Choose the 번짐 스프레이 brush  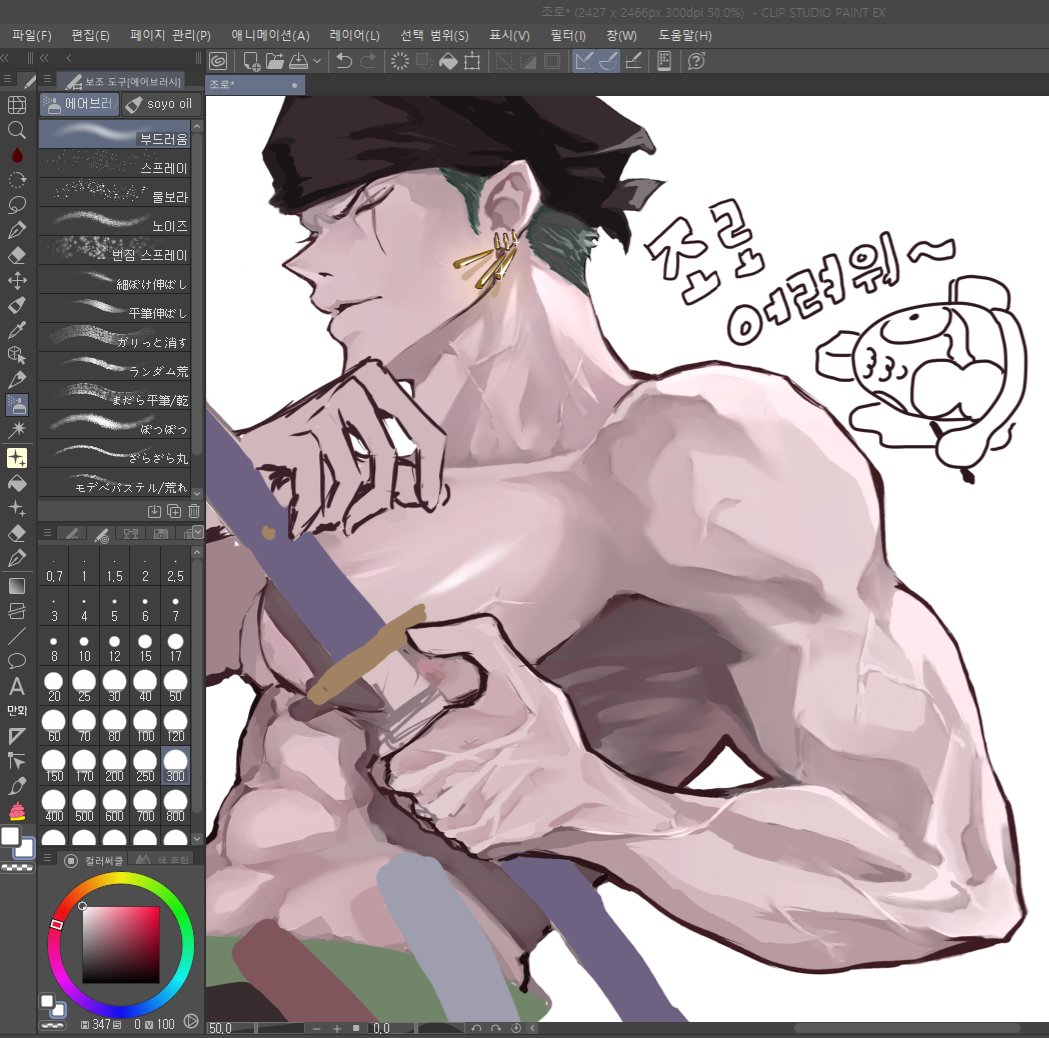click(x=114, y=251)
